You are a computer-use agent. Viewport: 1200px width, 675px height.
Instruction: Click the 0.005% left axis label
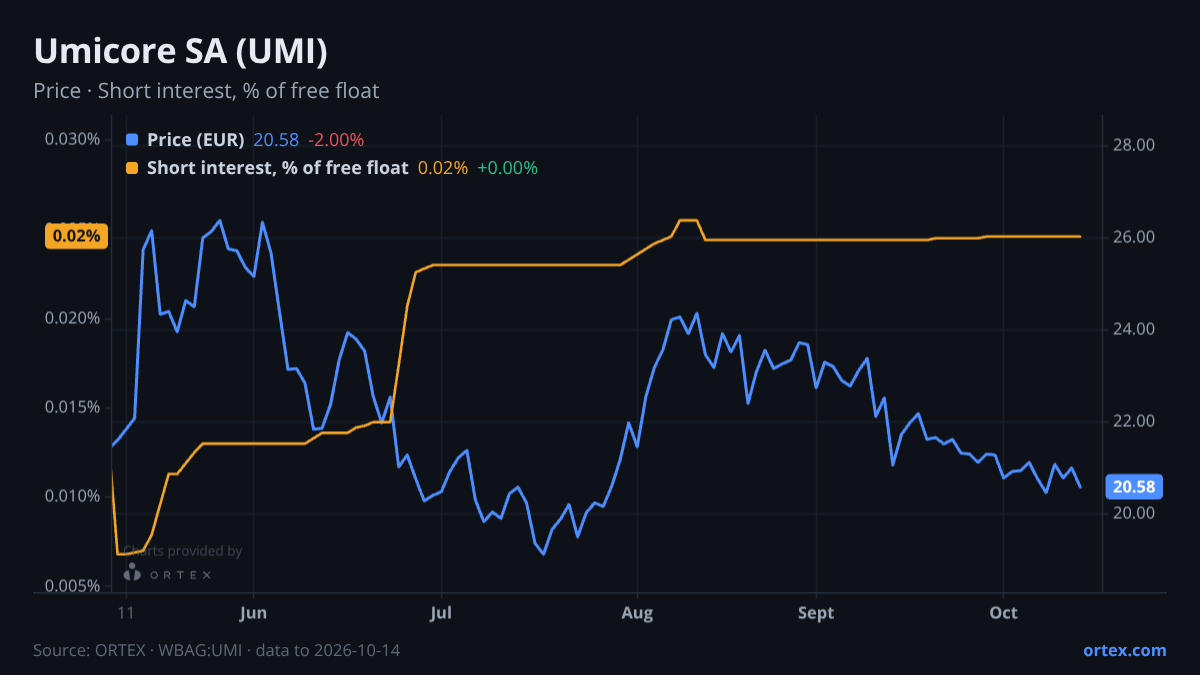click(72, 585)
